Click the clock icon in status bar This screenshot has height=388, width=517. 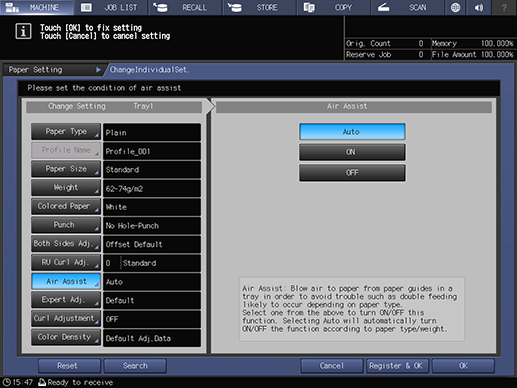tap(6, 382)
